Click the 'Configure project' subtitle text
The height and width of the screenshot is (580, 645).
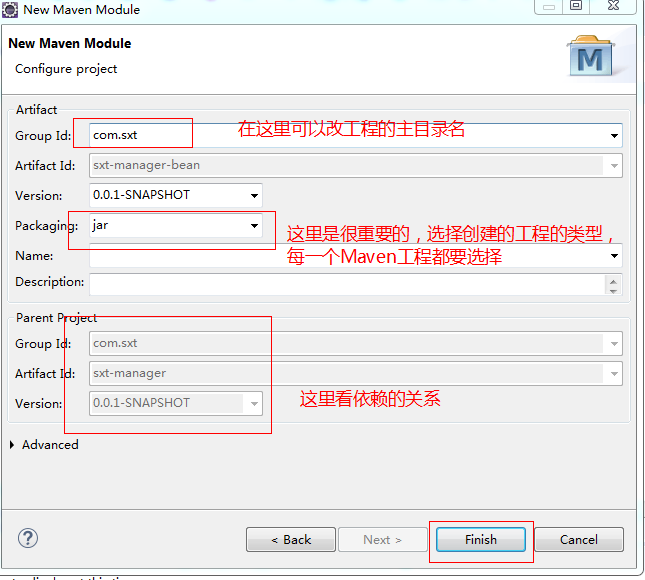(66, 69)
